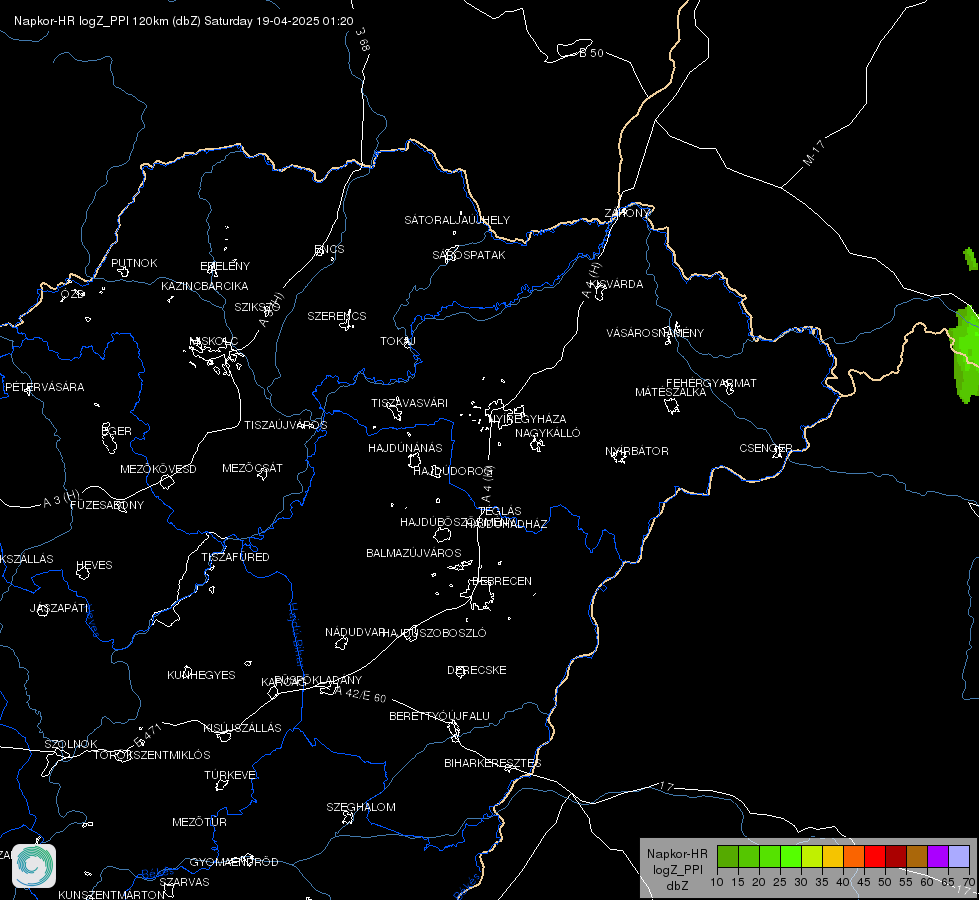
Task: Pick the dark red 50-55 dBZ legend swatch
Action: (896, 856)
